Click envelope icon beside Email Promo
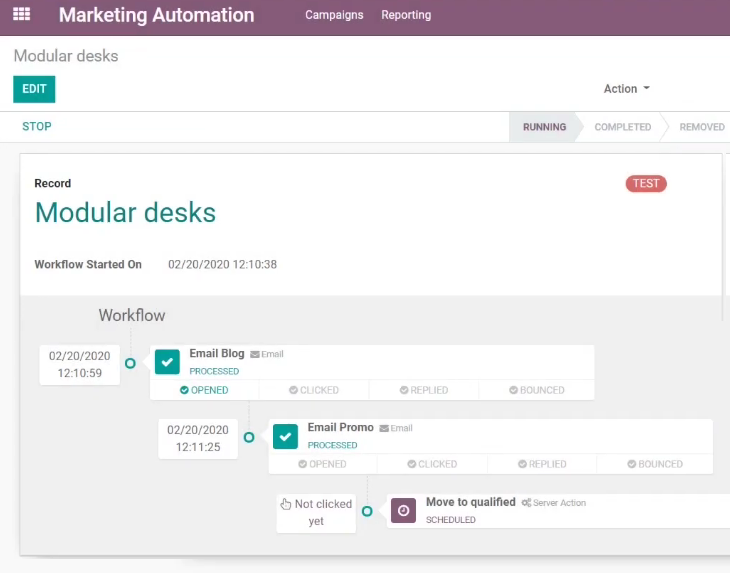The image size is (730, 573). [384, 428]
